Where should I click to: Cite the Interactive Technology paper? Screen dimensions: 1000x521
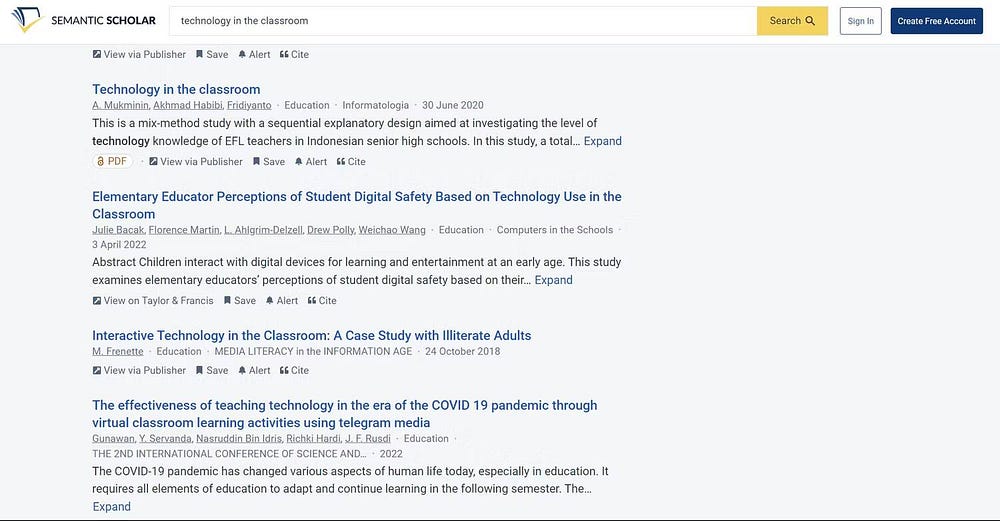pyautogui.click(x=294, y=370)
